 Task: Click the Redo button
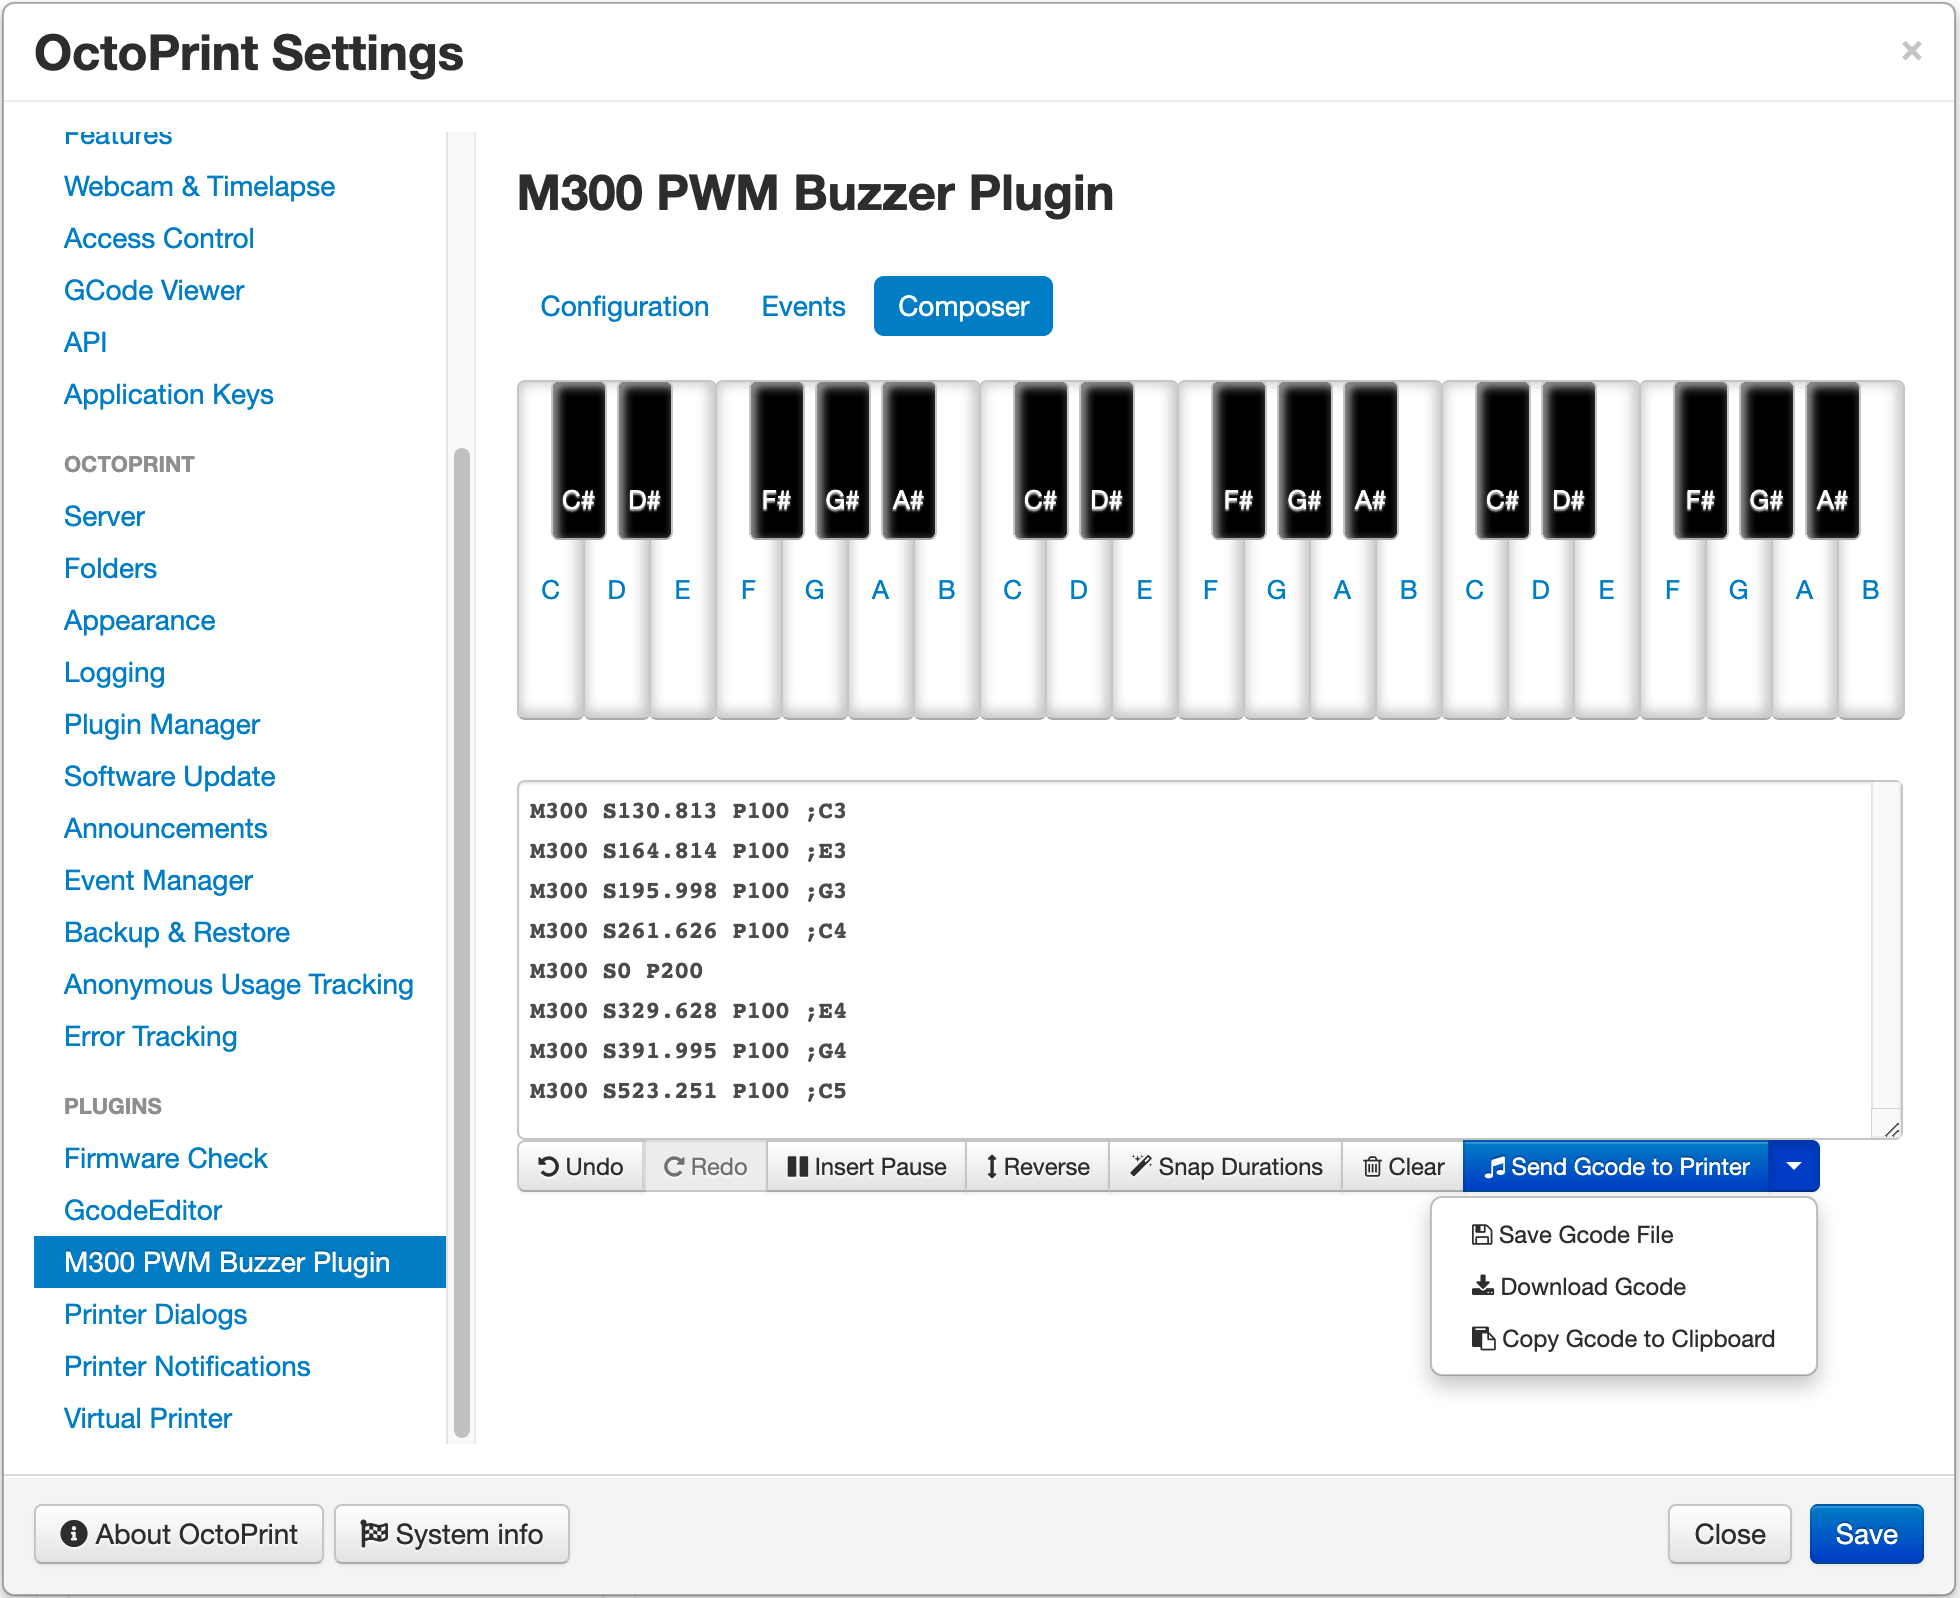pos(706,1166)
